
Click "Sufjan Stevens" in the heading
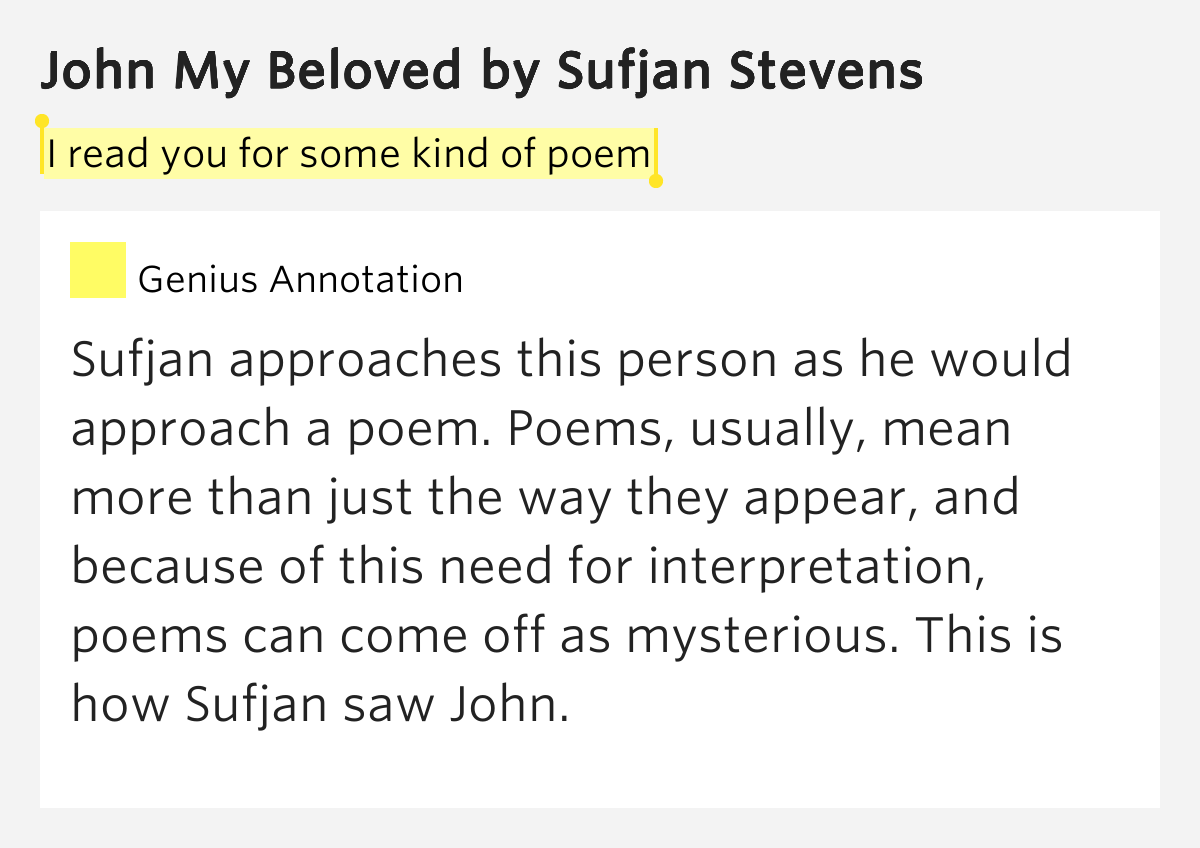[x=740, y=70]
